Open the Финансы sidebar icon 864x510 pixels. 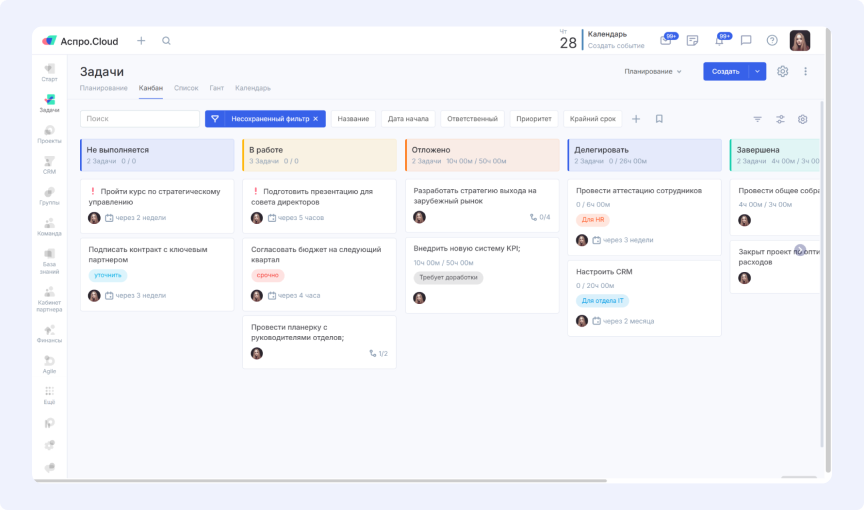[x=49, y=332]
